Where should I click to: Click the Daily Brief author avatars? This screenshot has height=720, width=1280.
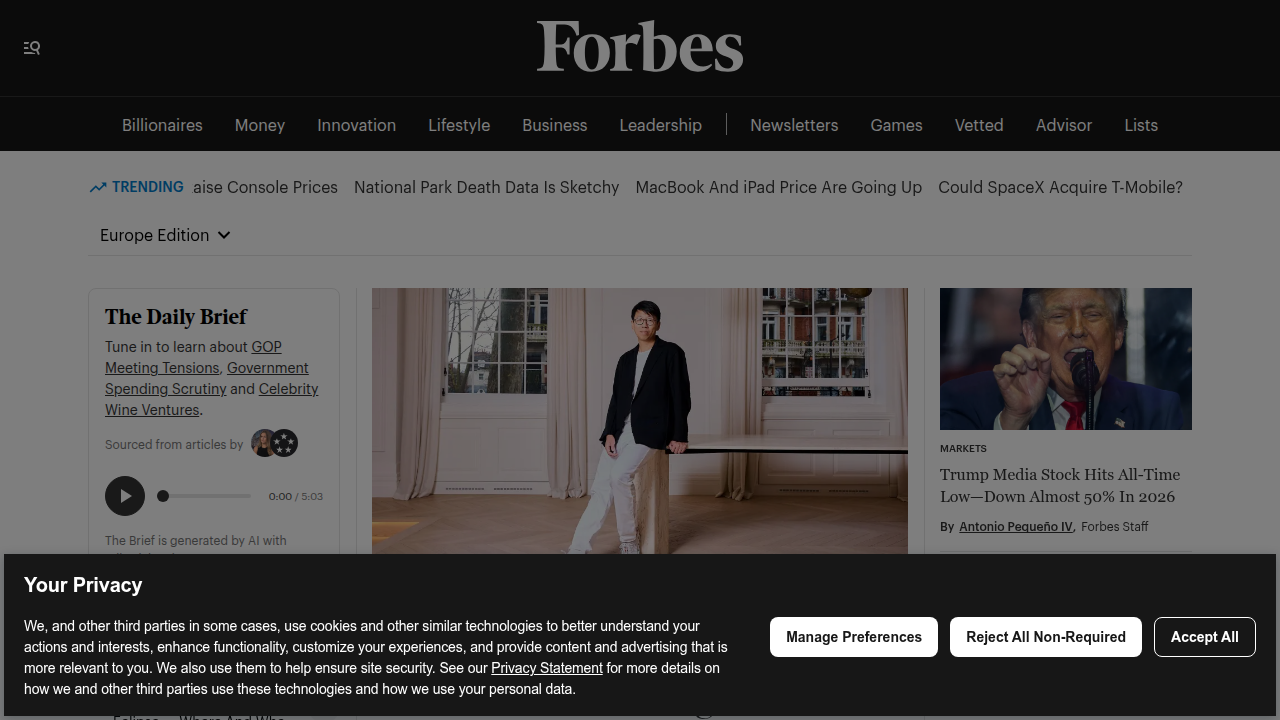[x=274, y=443]
